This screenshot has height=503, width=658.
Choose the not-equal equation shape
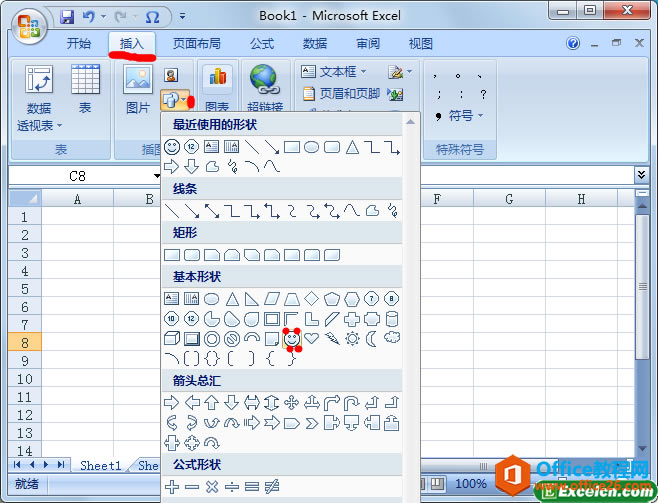(x=272, y=487)
